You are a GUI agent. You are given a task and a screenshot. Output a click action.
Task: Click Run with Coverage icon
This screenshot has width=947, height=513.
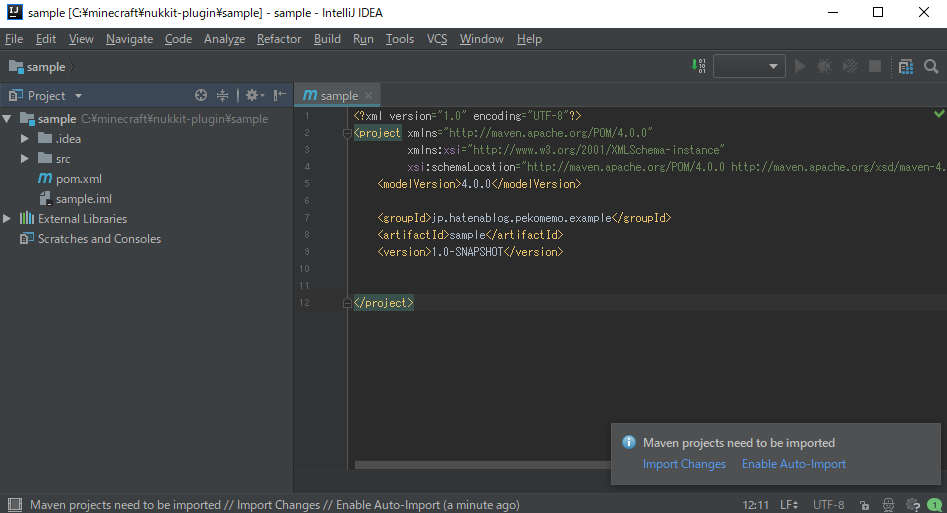tap(850, 66)
